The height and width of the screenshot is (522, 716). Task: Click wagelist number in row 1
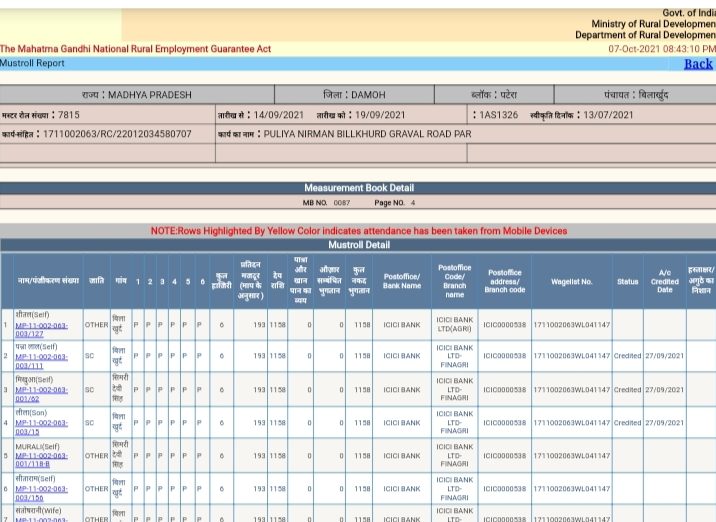(x=572, y=325)
